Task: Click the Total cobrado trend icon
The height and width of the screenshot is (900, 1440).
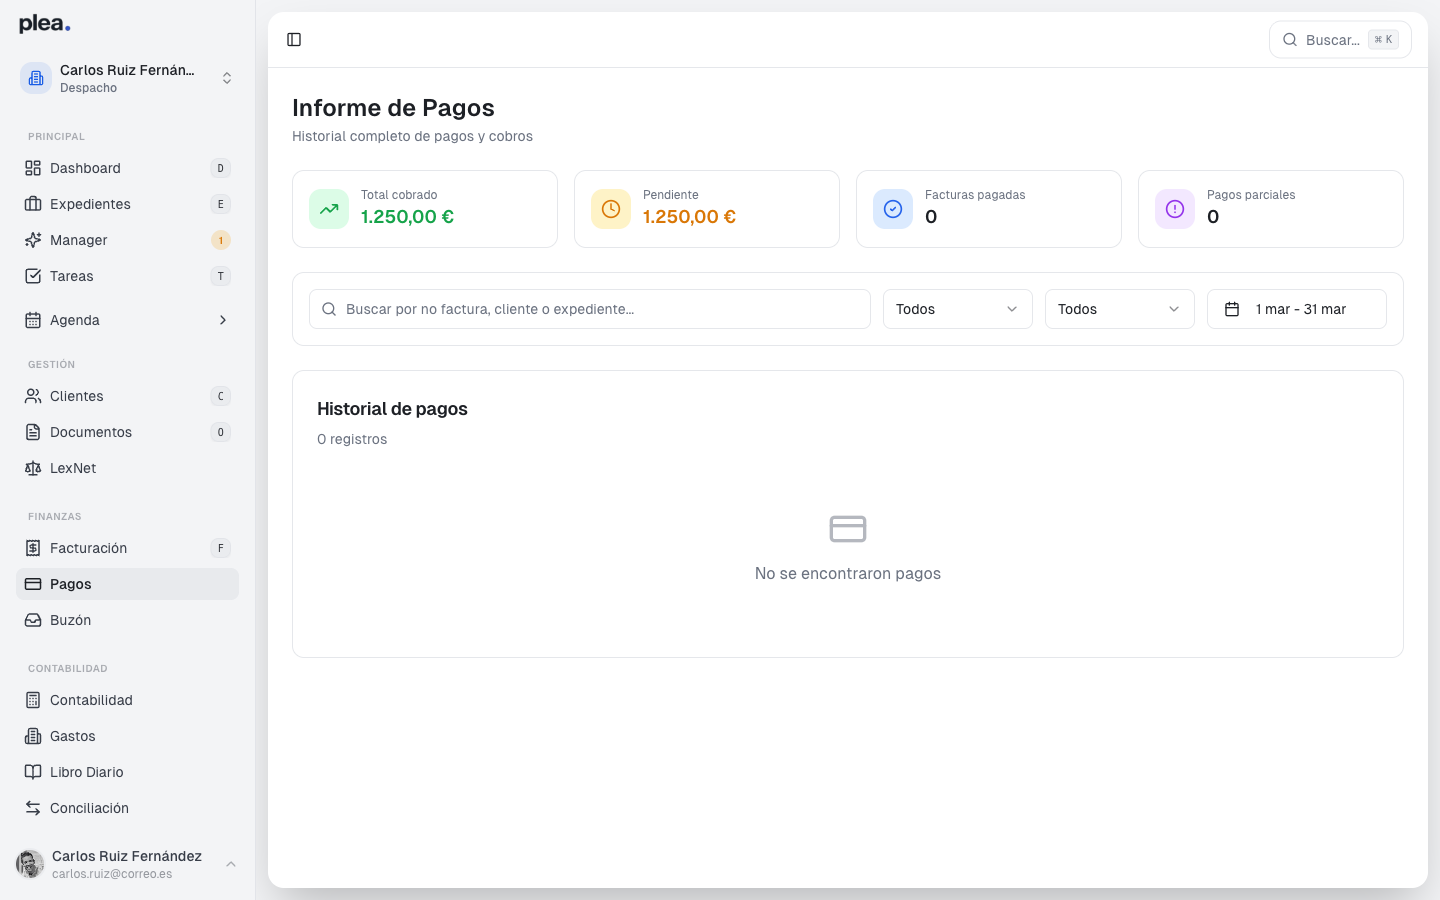Action: (x=329, y=209)
